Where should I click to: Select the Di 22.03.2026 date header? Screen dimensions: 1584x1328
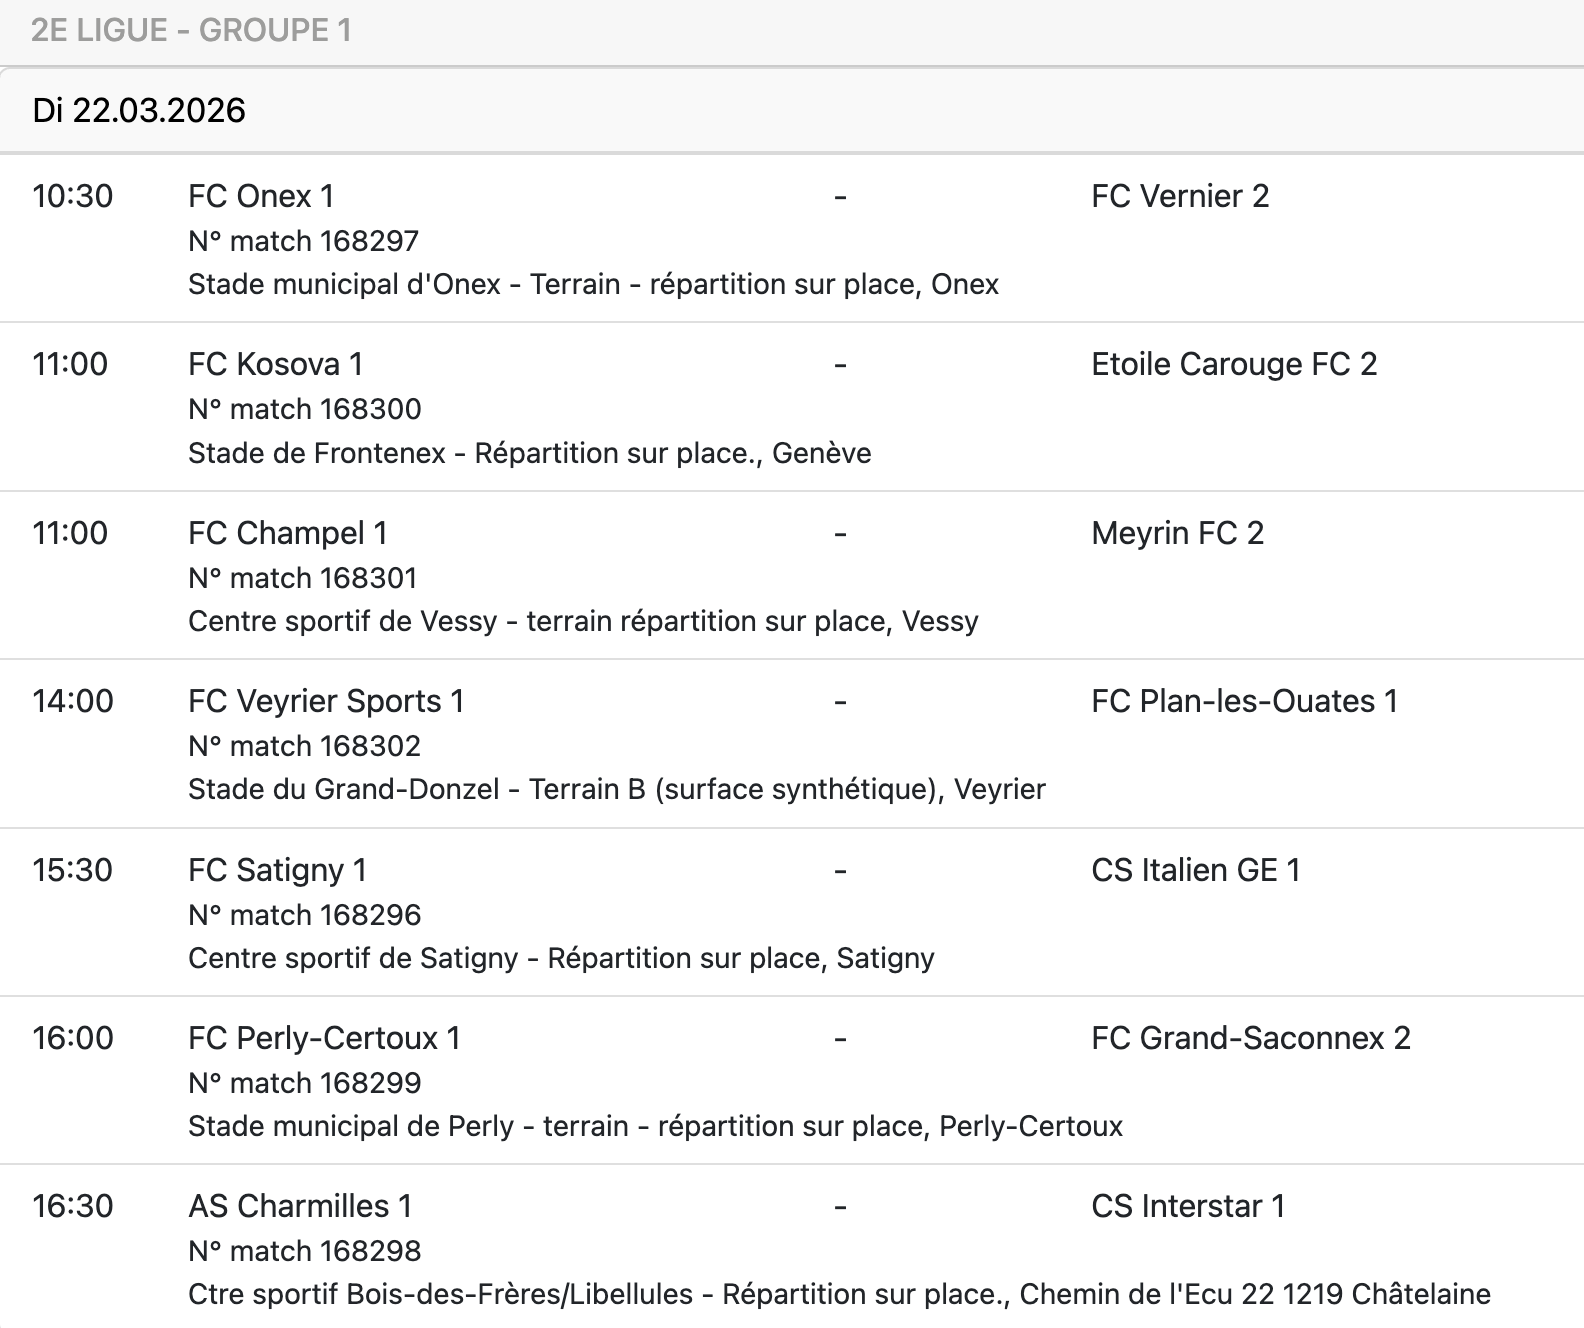[139, 110]
